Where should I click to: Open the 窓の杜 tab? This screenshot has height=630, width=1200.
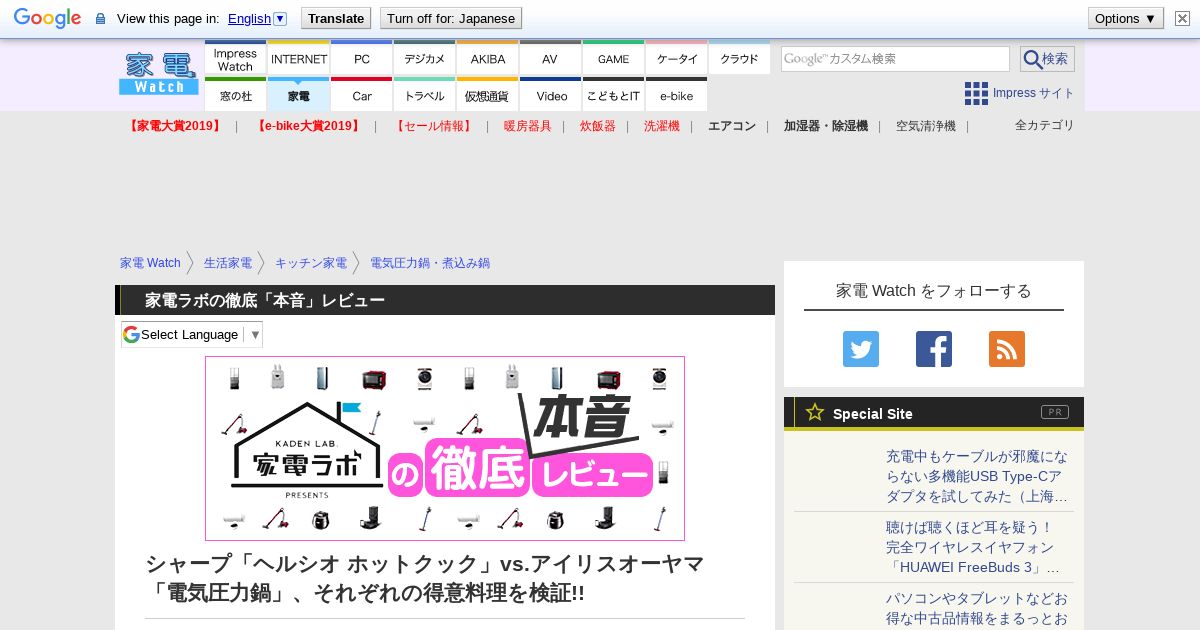(x=235, y=95)
